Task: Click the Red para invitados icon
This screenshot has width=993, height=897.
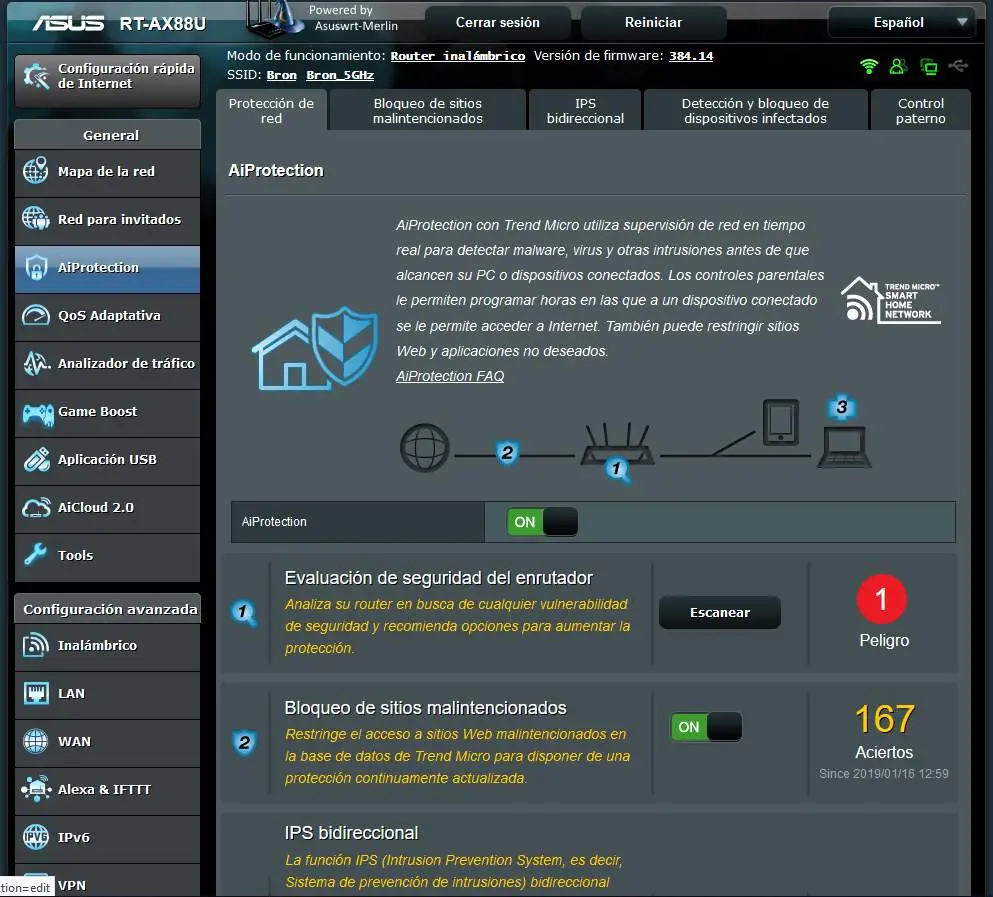Action: click(x=35, y=219)
